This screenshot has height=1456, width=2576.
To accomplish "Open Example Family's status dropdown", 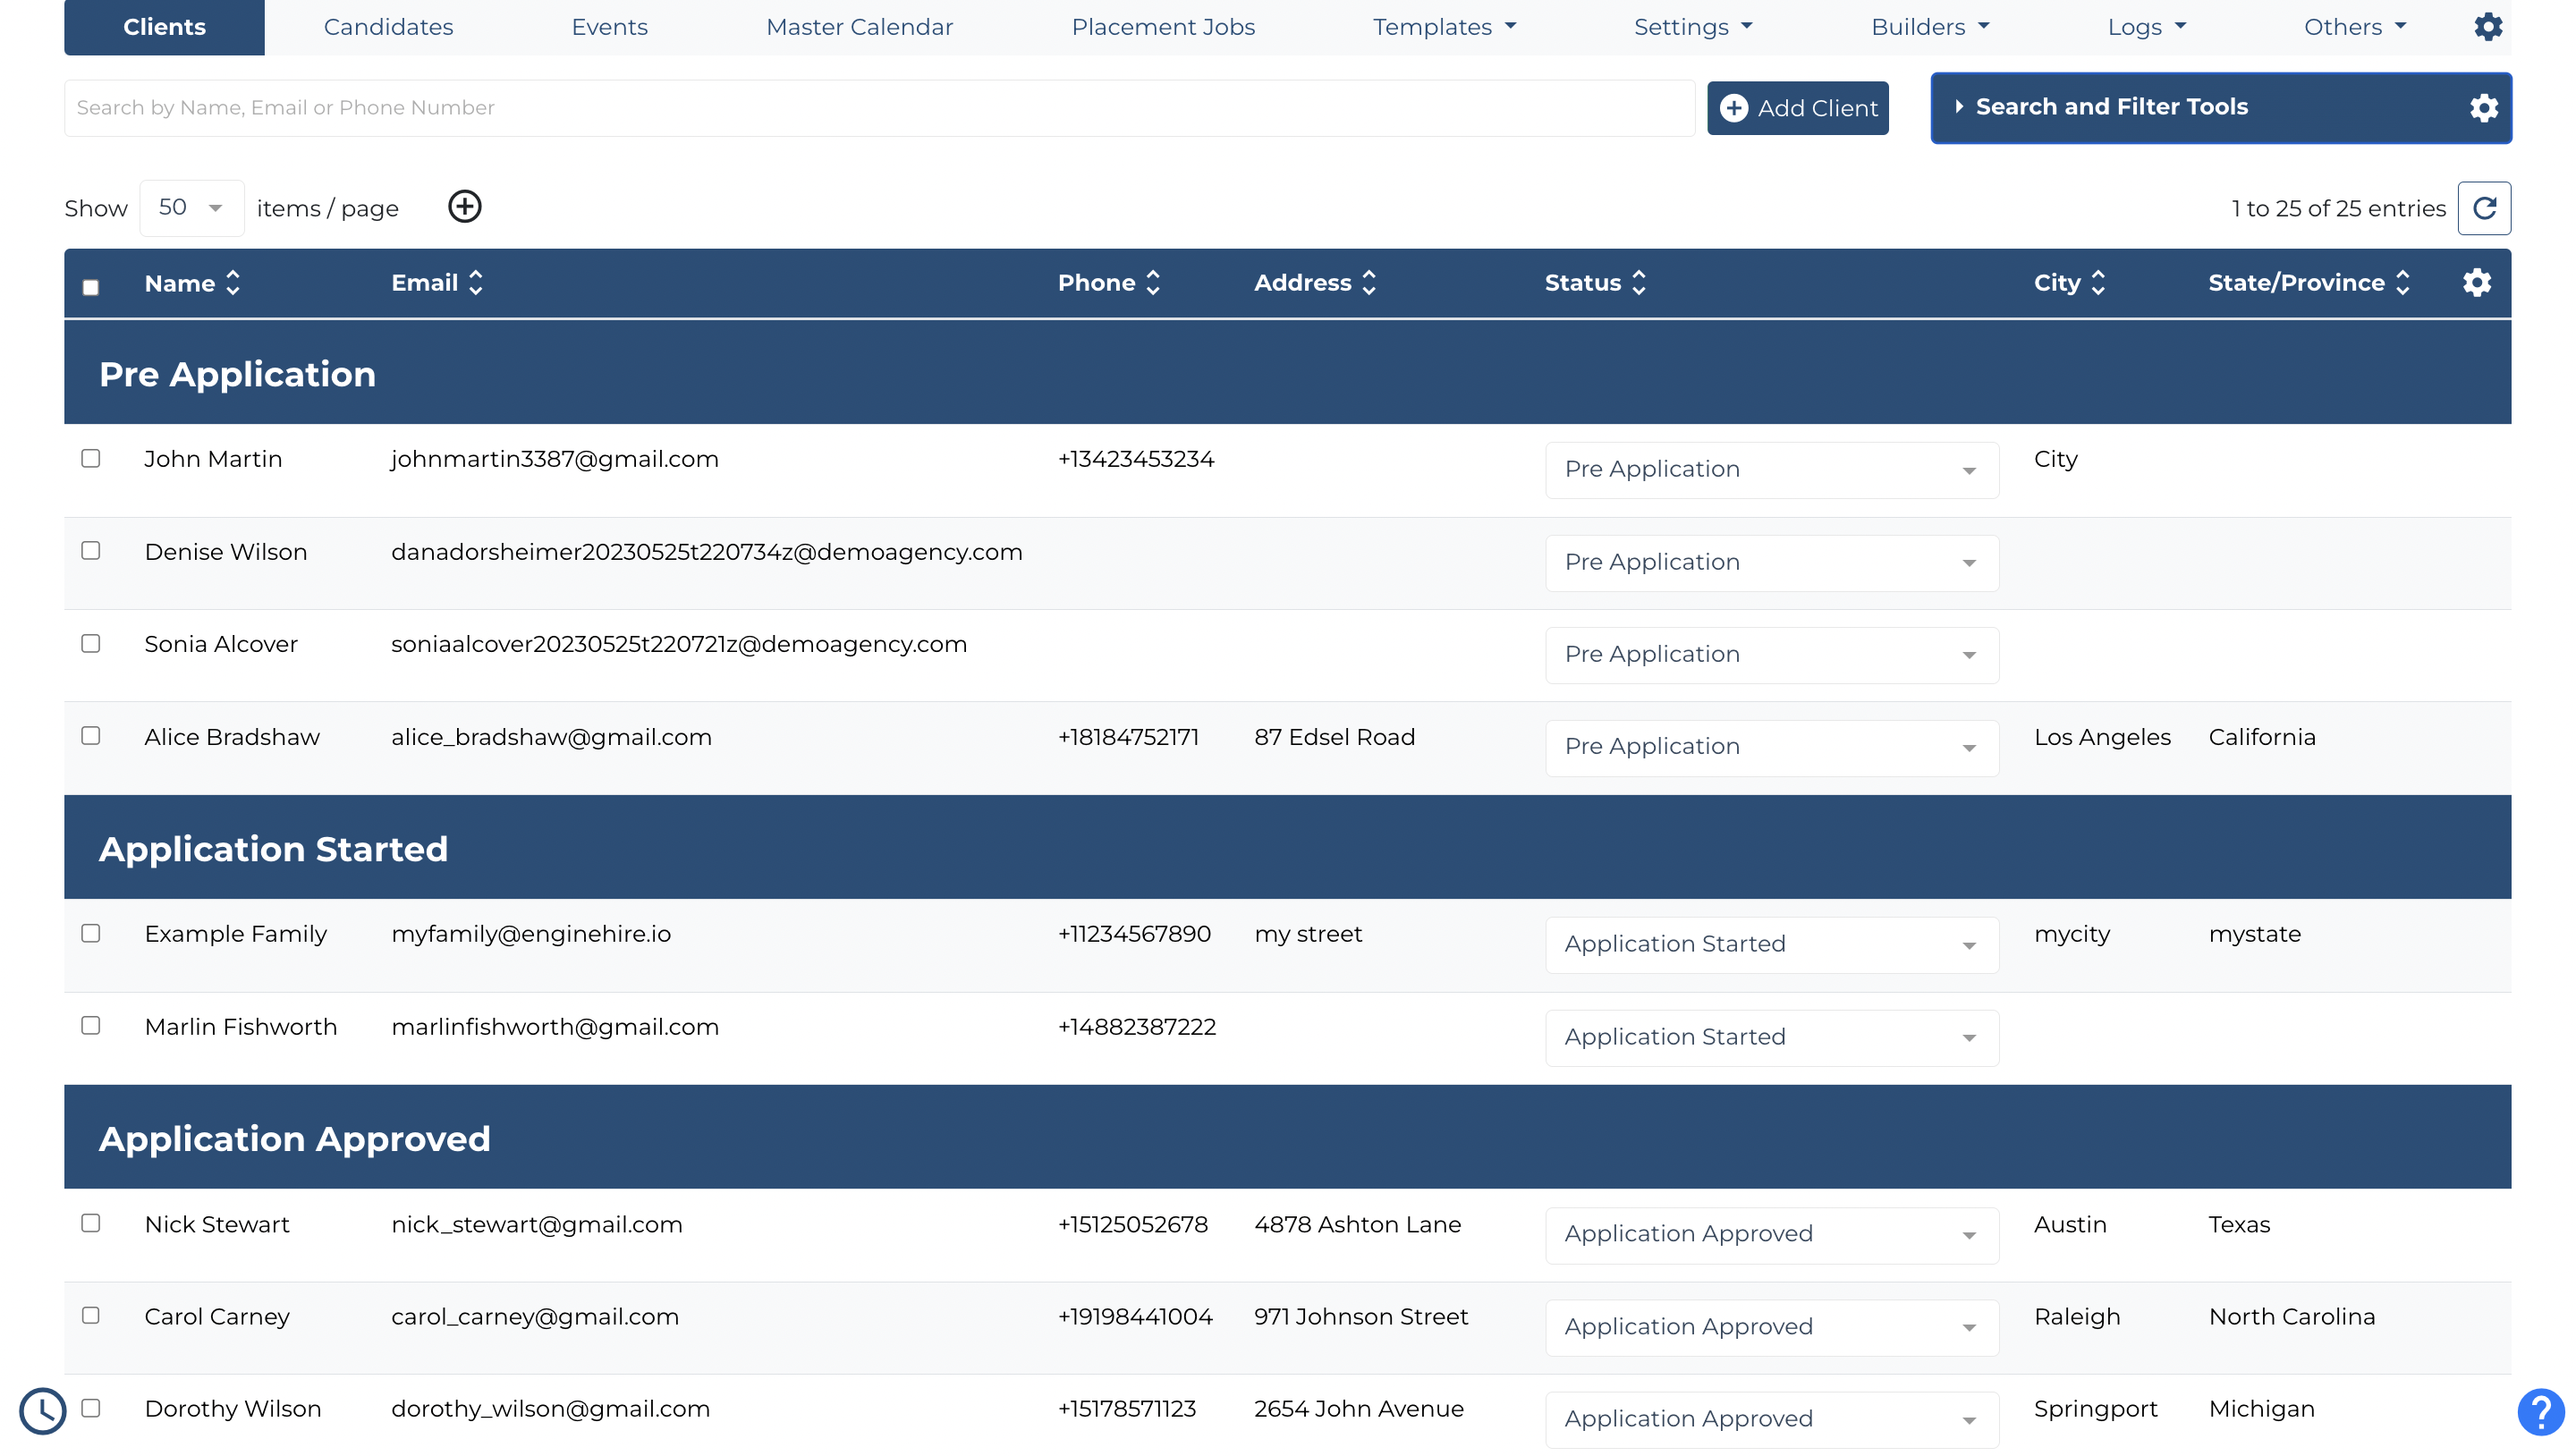I will tap(1772, 945).
